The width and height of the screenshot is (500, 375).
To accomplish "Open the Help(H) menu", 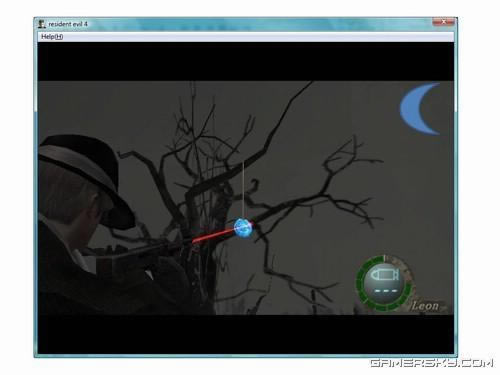I will tap(52, 37).
